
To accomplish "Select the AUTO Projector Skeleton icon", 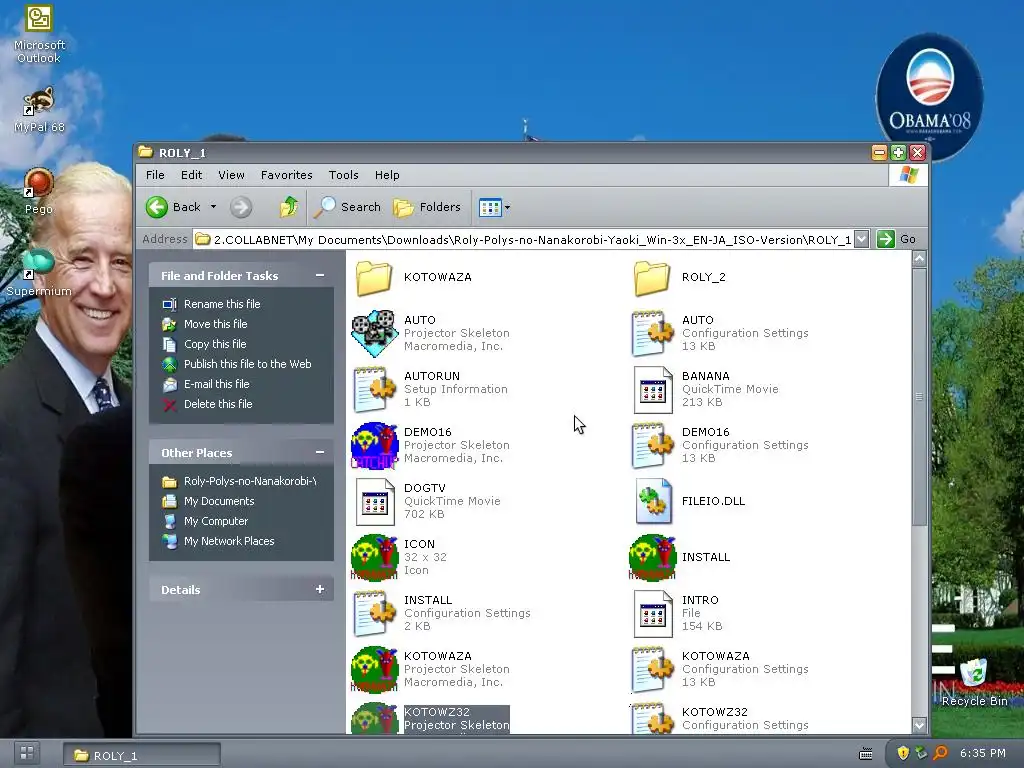I will tap(374, 333).
